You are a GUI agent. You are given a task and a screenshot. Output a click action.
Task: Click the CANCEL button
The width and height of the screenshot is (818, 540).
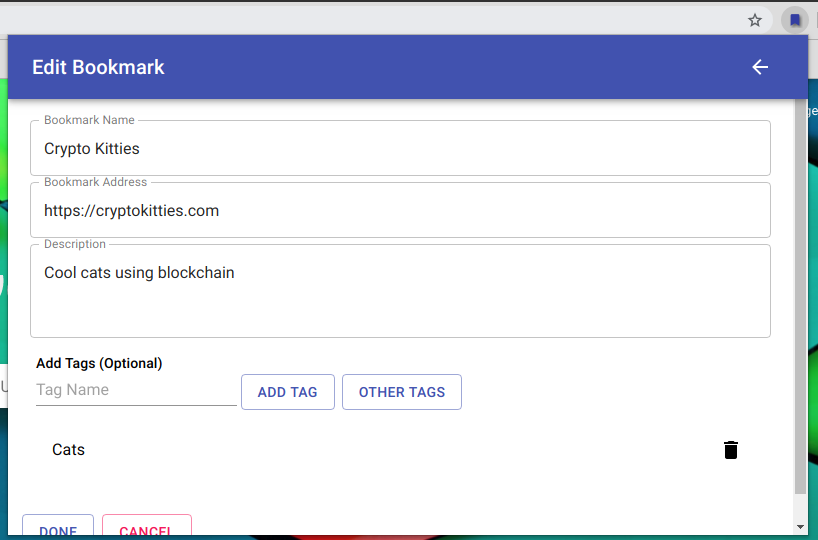click(147, 526)
